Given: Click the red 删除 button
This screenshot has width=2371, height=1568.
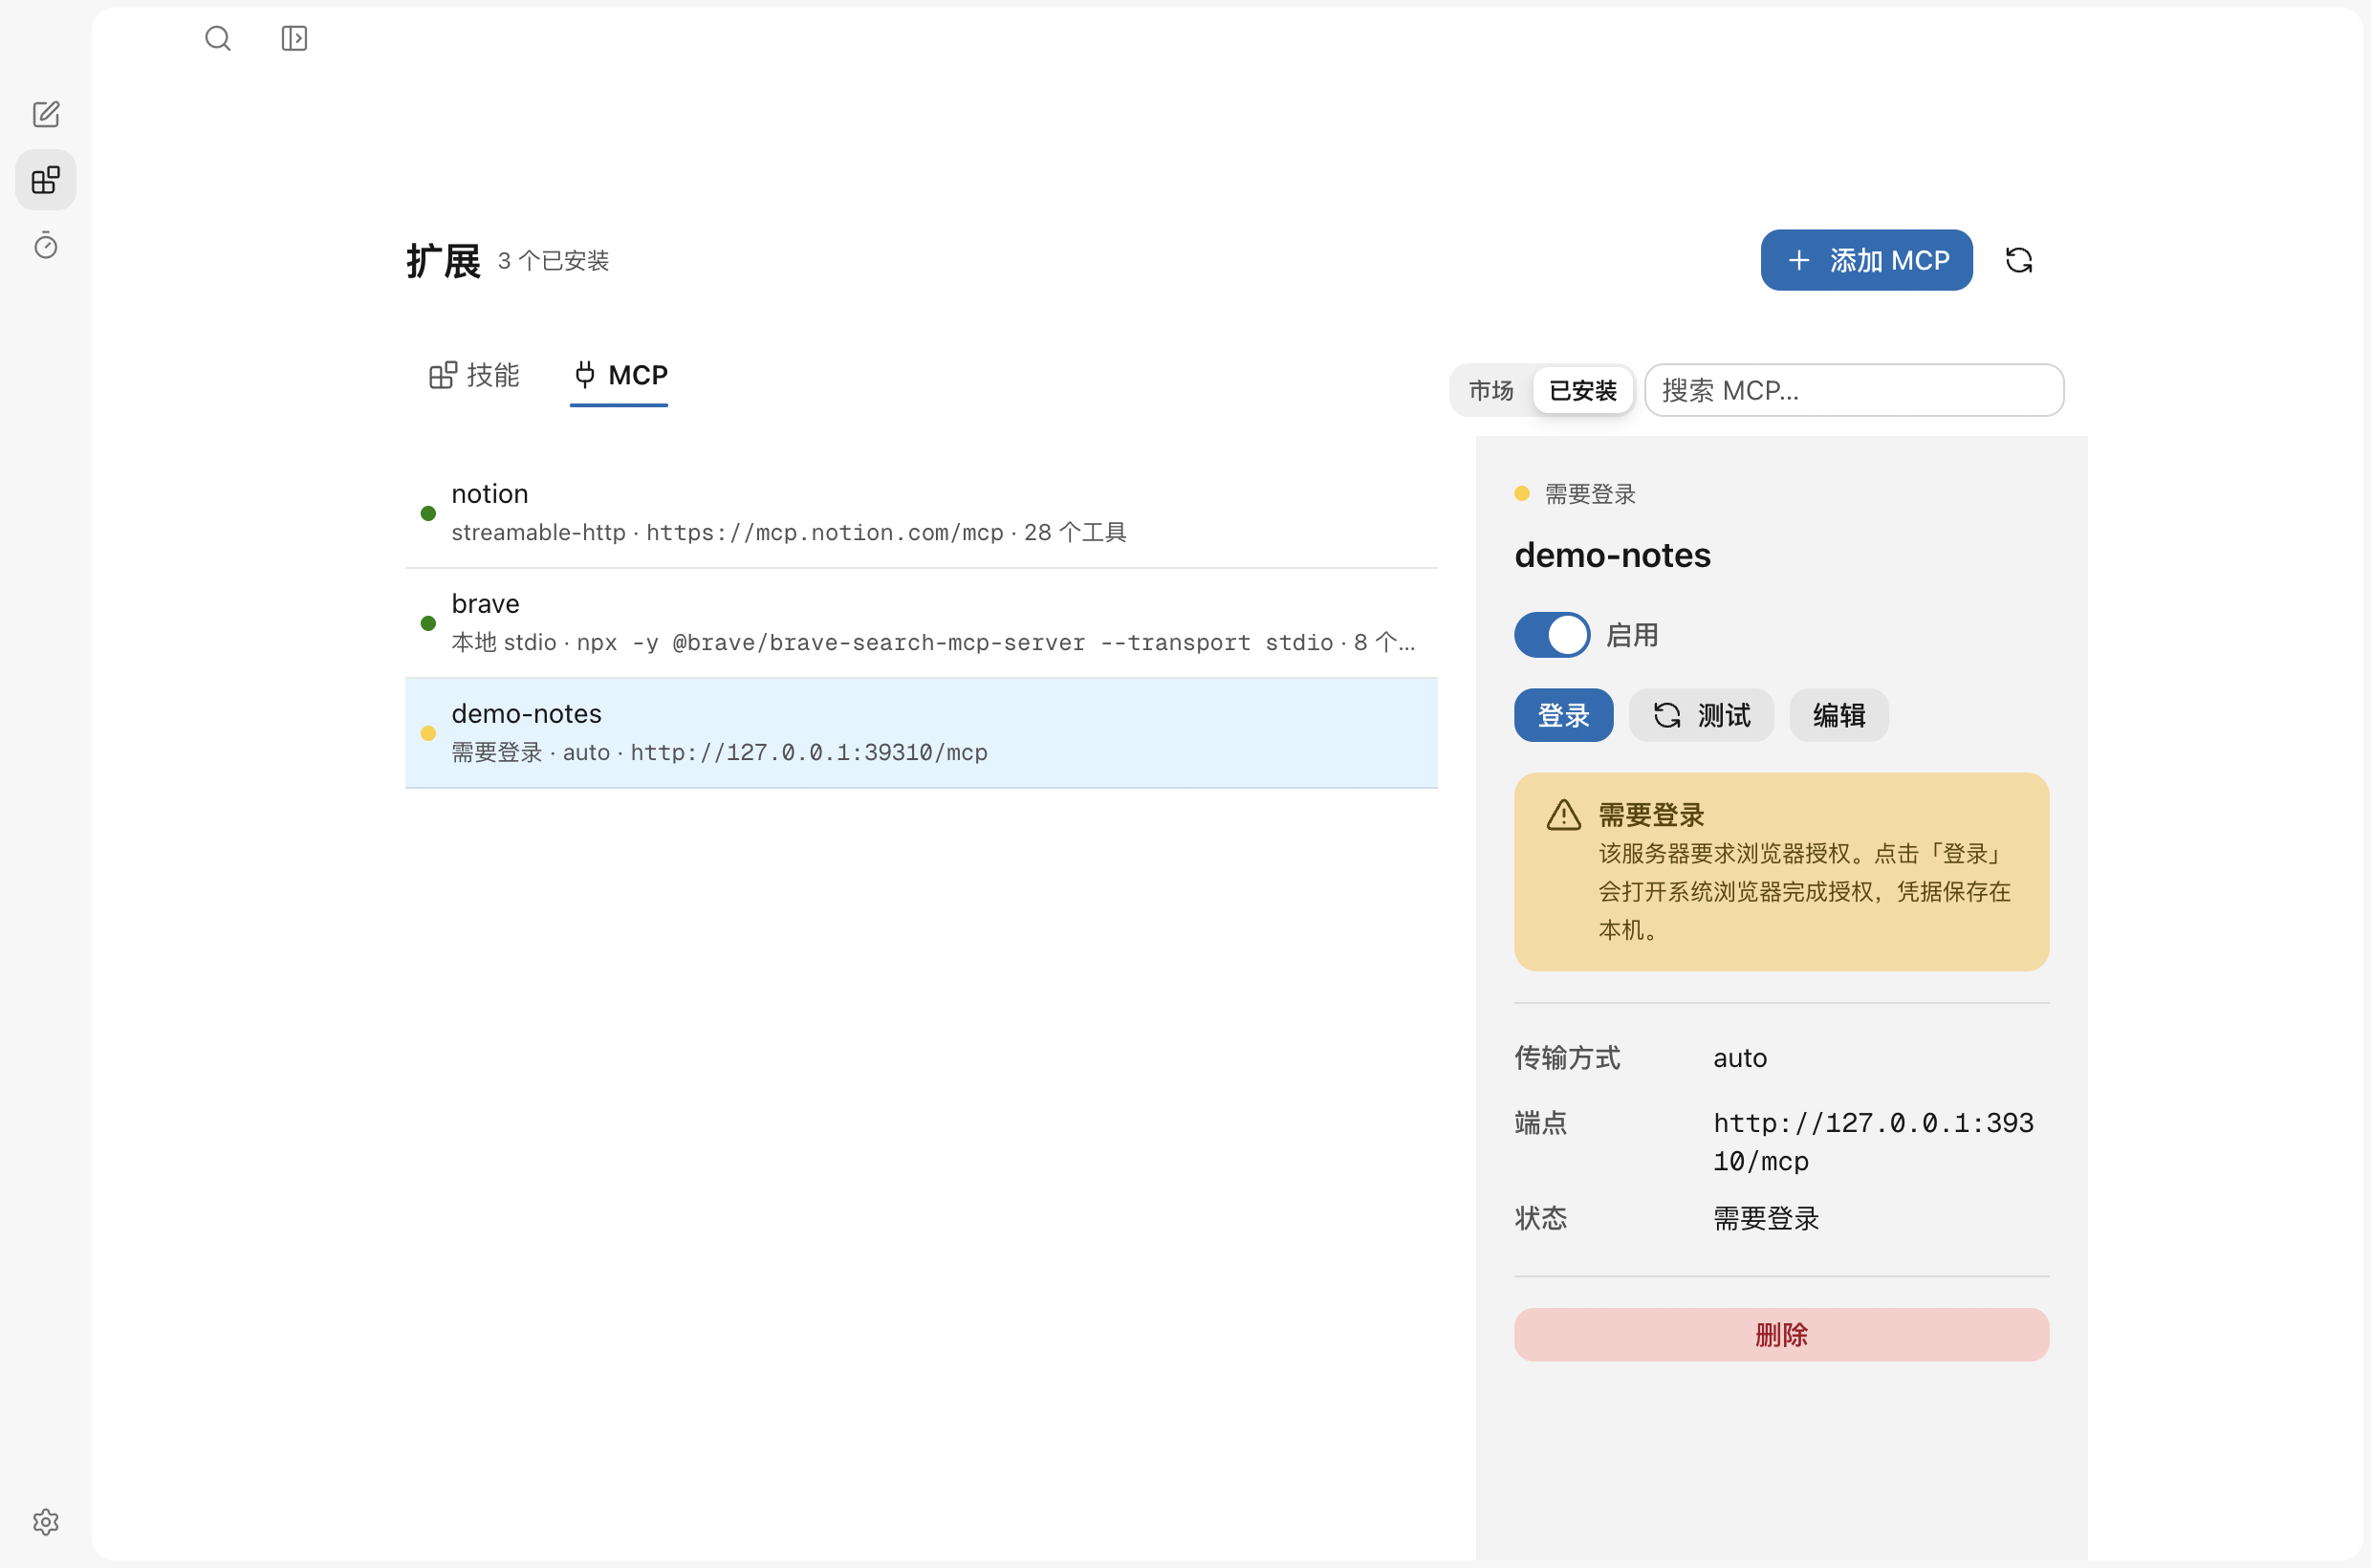Looking at the screenshot, I should click(x=1781, y=1334).
